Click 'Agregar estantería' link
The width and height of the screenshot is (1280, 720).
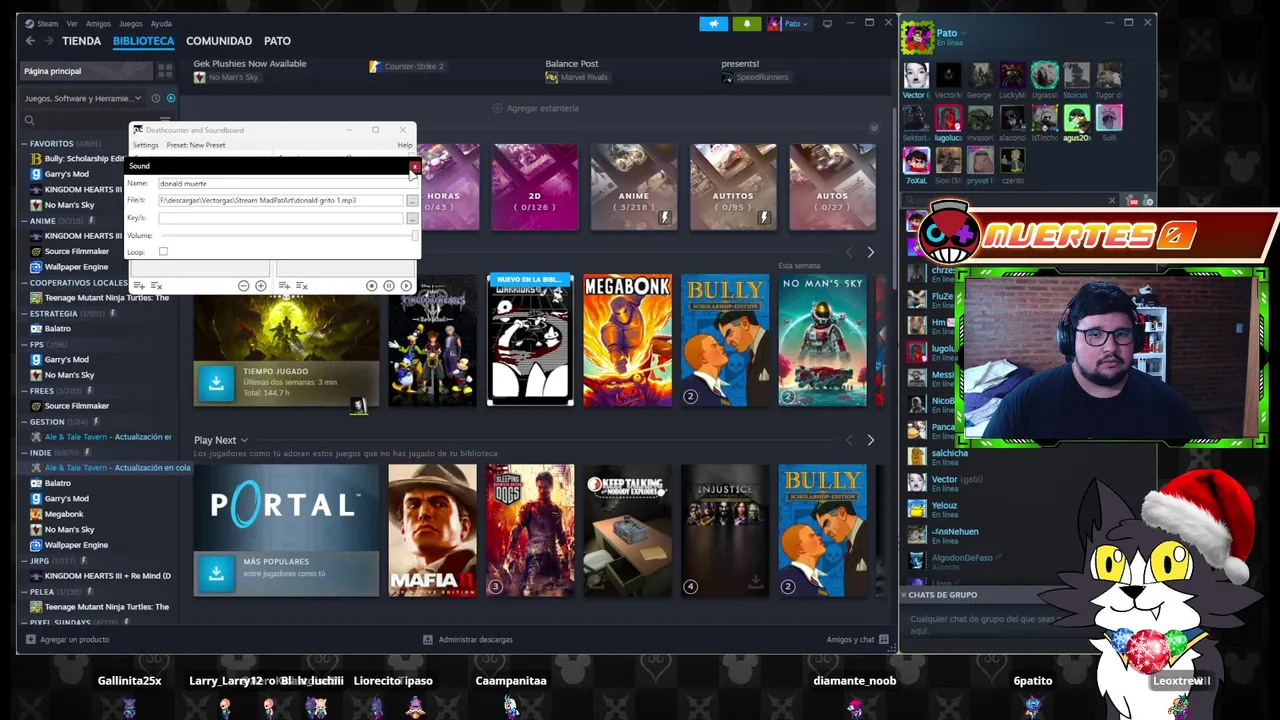pyautogui.click(x=535, y=108)
